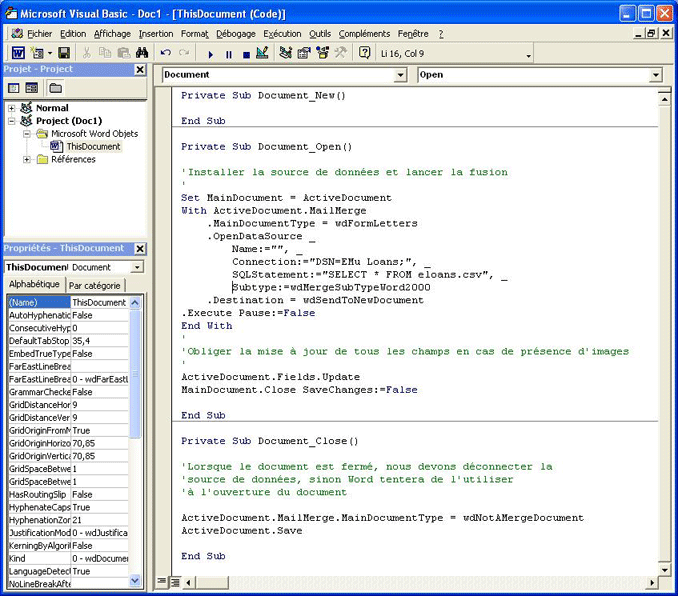Open the Edition menu
Image resolution: width=678 pixels, height=596 pixels.
pyautogui.click(x=73, y=34)
